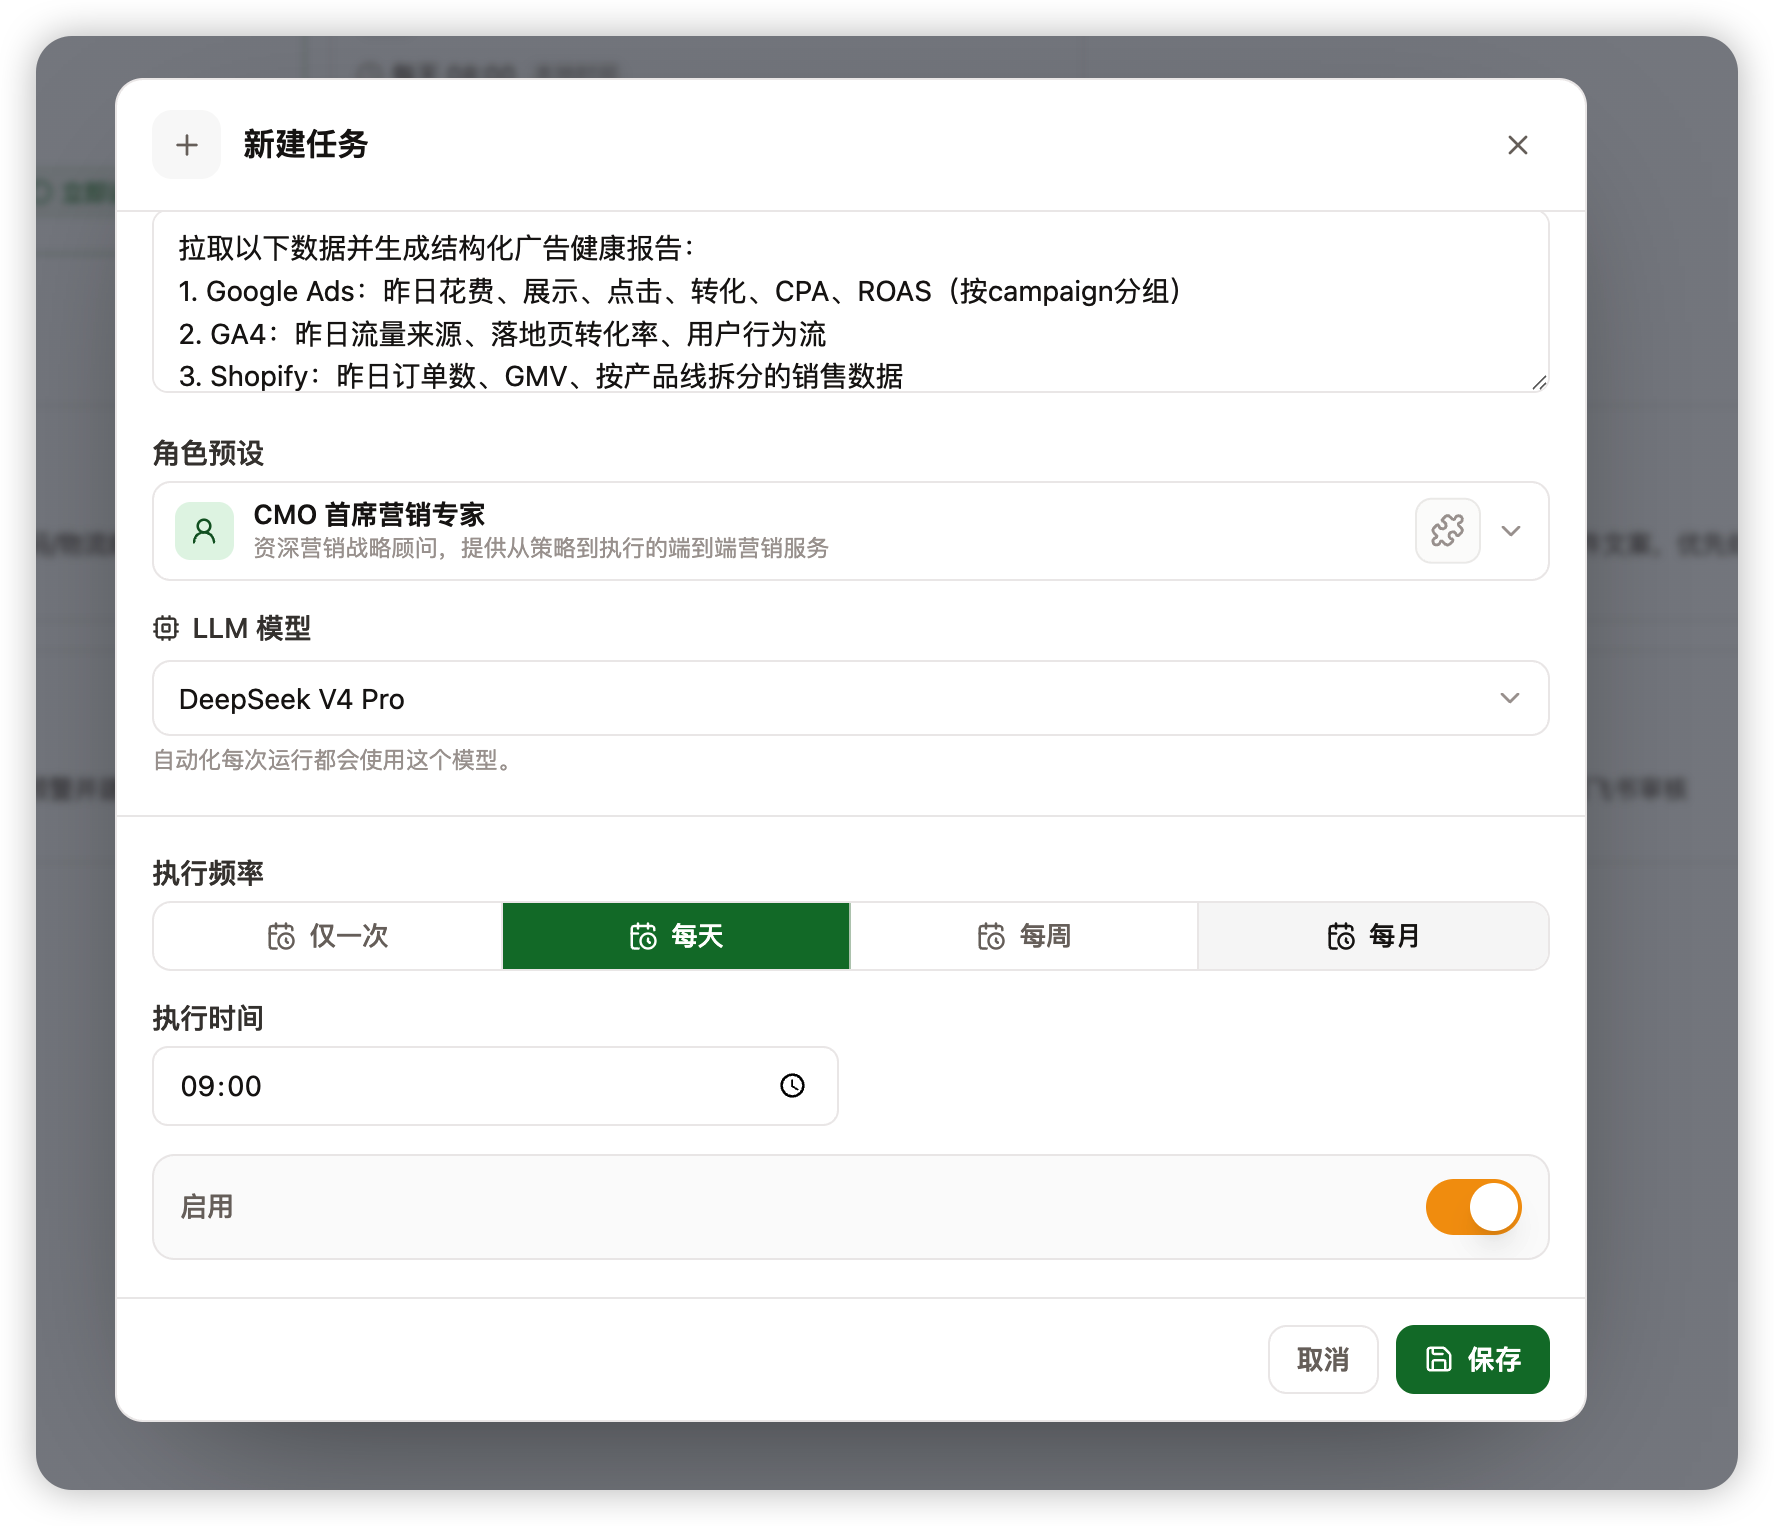
Task: Click the 执行频率 label
Action: click(208, 873)
